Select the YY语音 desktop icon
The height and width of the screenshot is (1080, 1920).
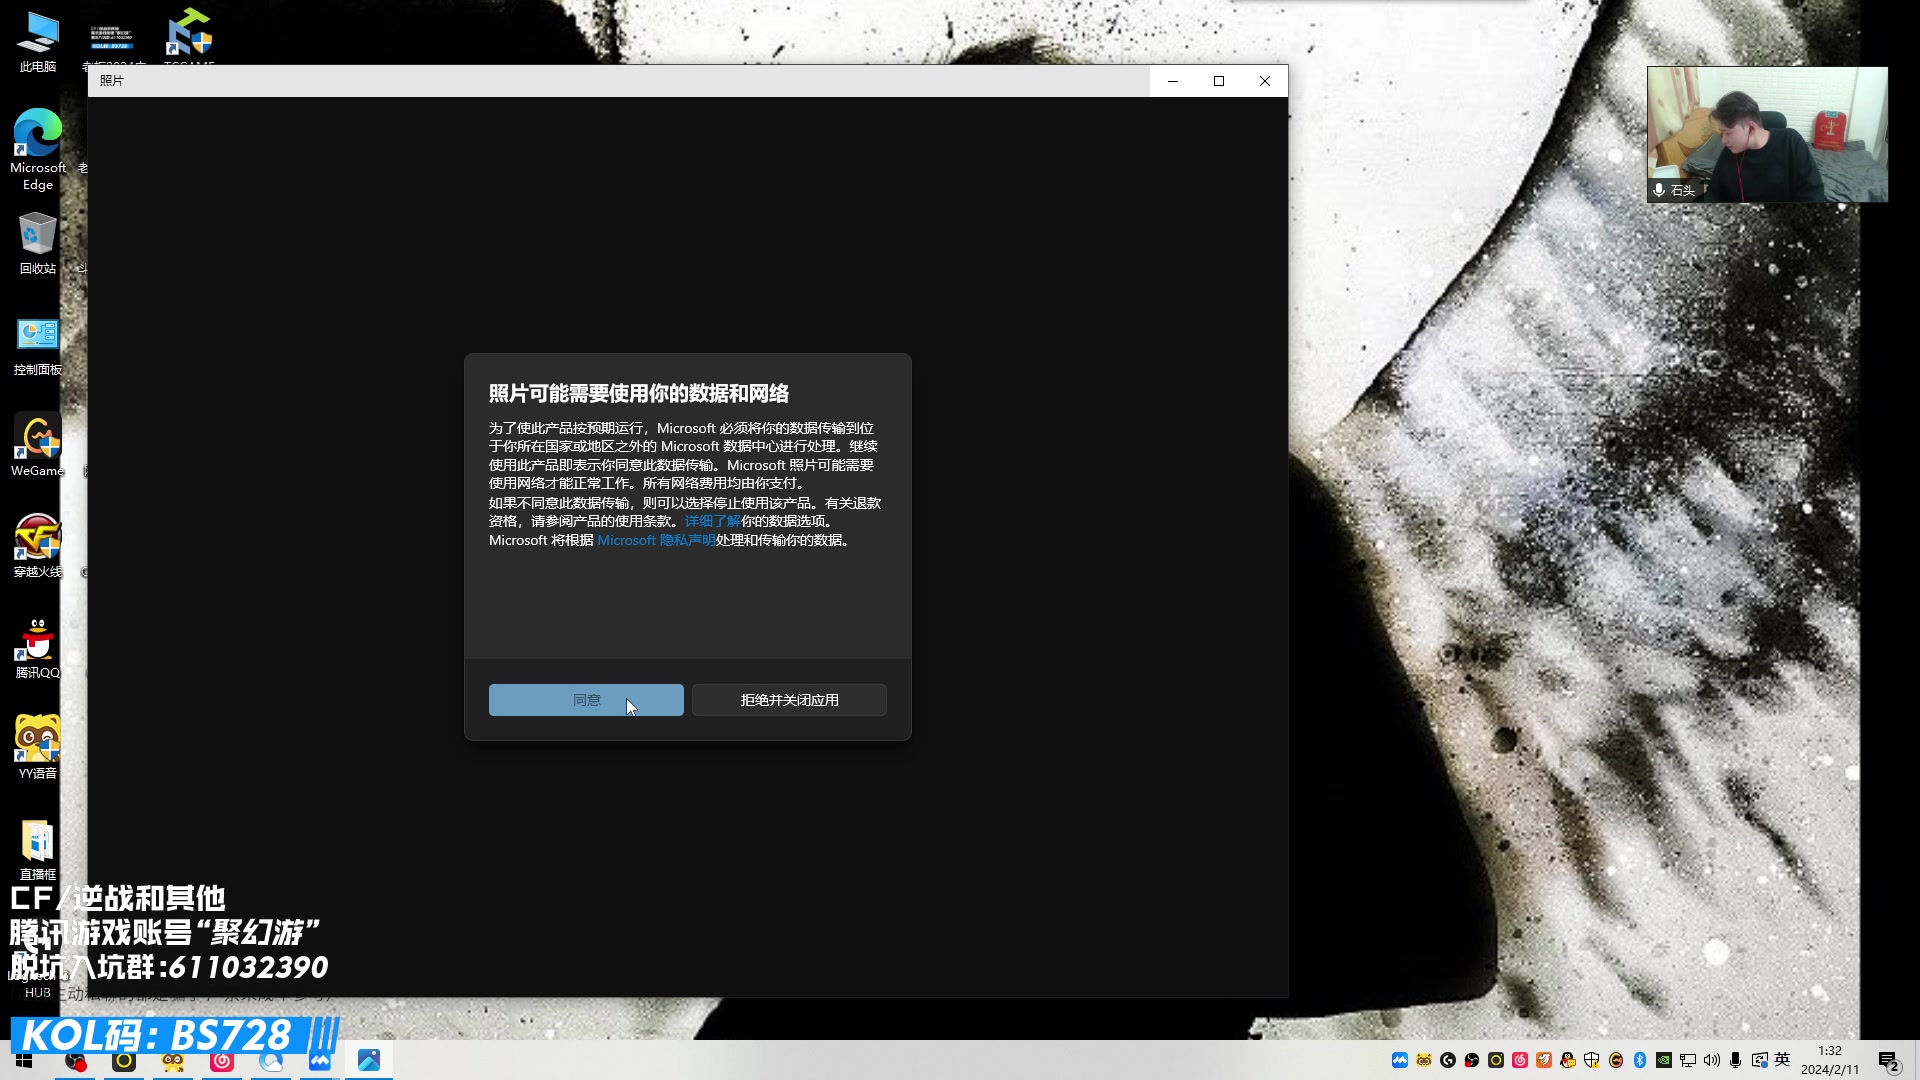click(38, 747)
